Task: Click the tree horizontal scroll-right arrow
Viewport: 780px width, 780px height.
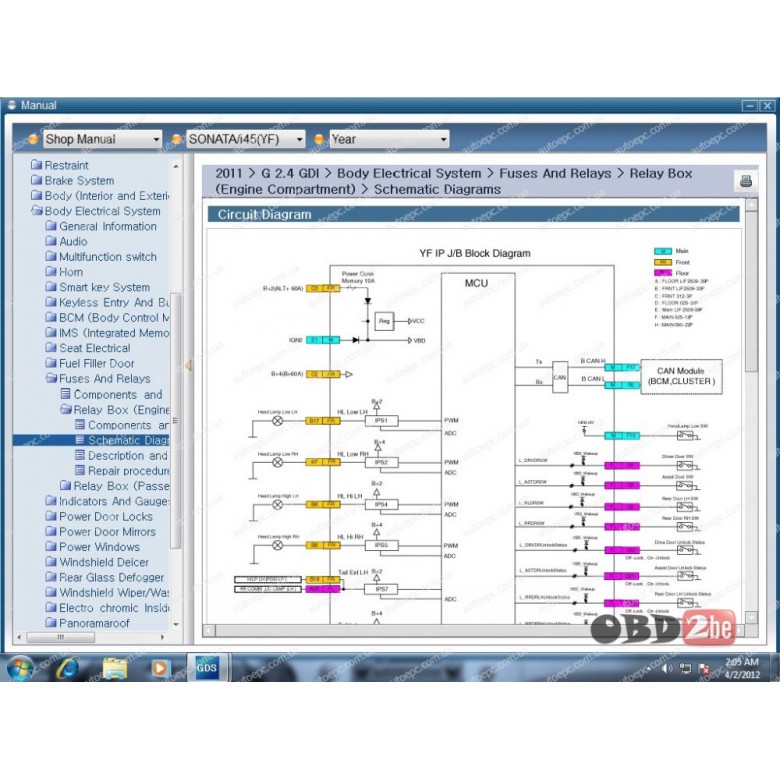Action: (x=162, y=637)
